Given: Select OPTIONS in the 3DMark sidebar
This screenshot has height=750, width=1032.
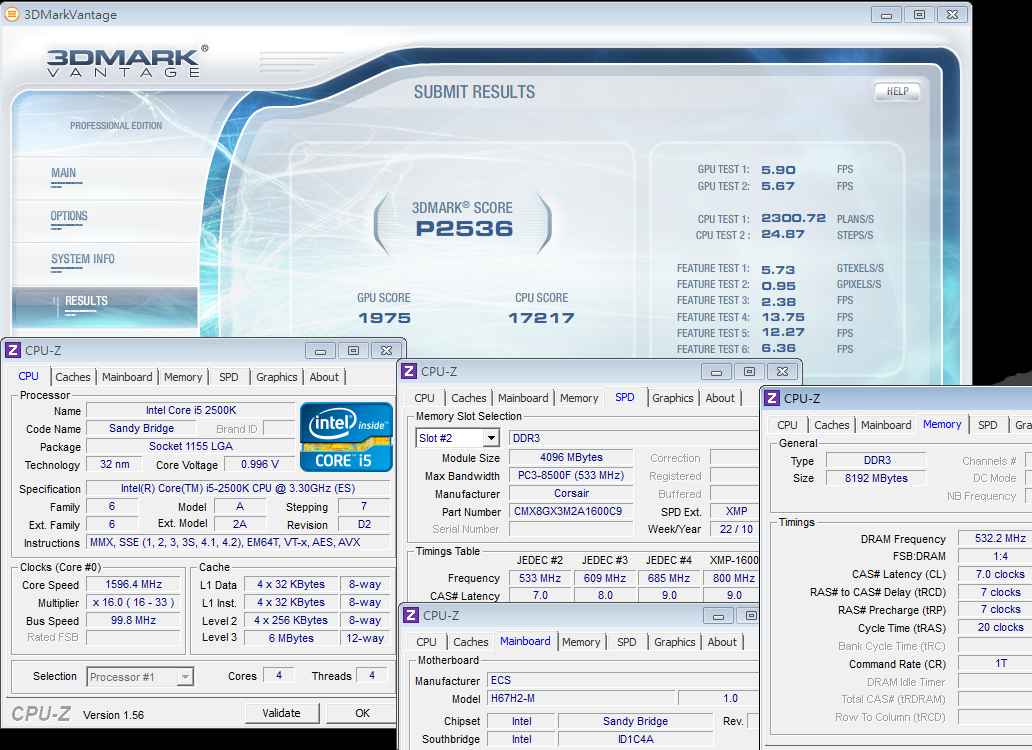Looking at the screenshot, I should tap(69, 216).
